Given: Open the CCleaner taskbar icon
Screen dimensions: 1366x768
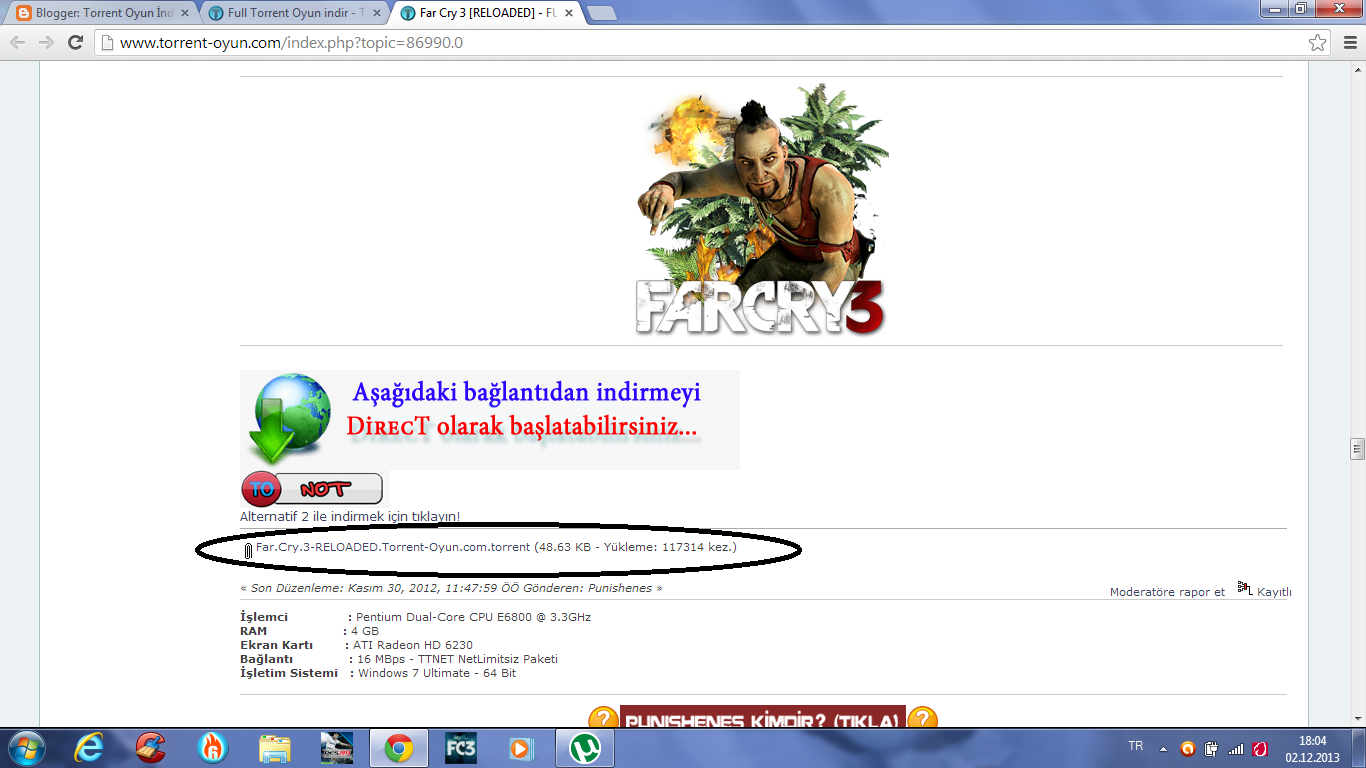Looking at the screenshot, I should click(151, 748).
